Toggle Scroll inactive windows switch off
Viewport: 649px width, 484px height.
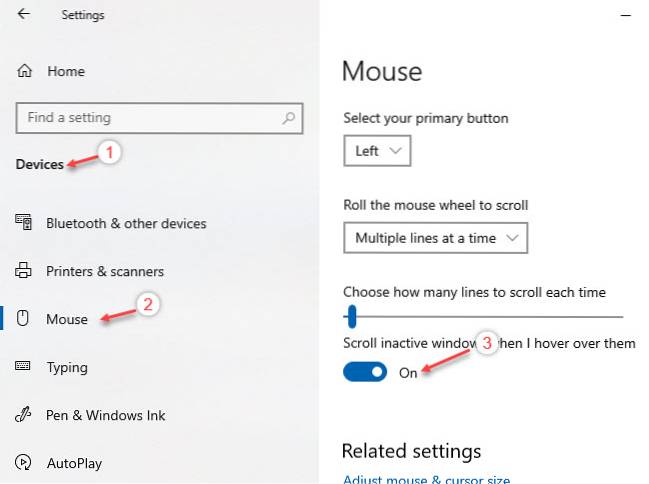coord(365,372)
